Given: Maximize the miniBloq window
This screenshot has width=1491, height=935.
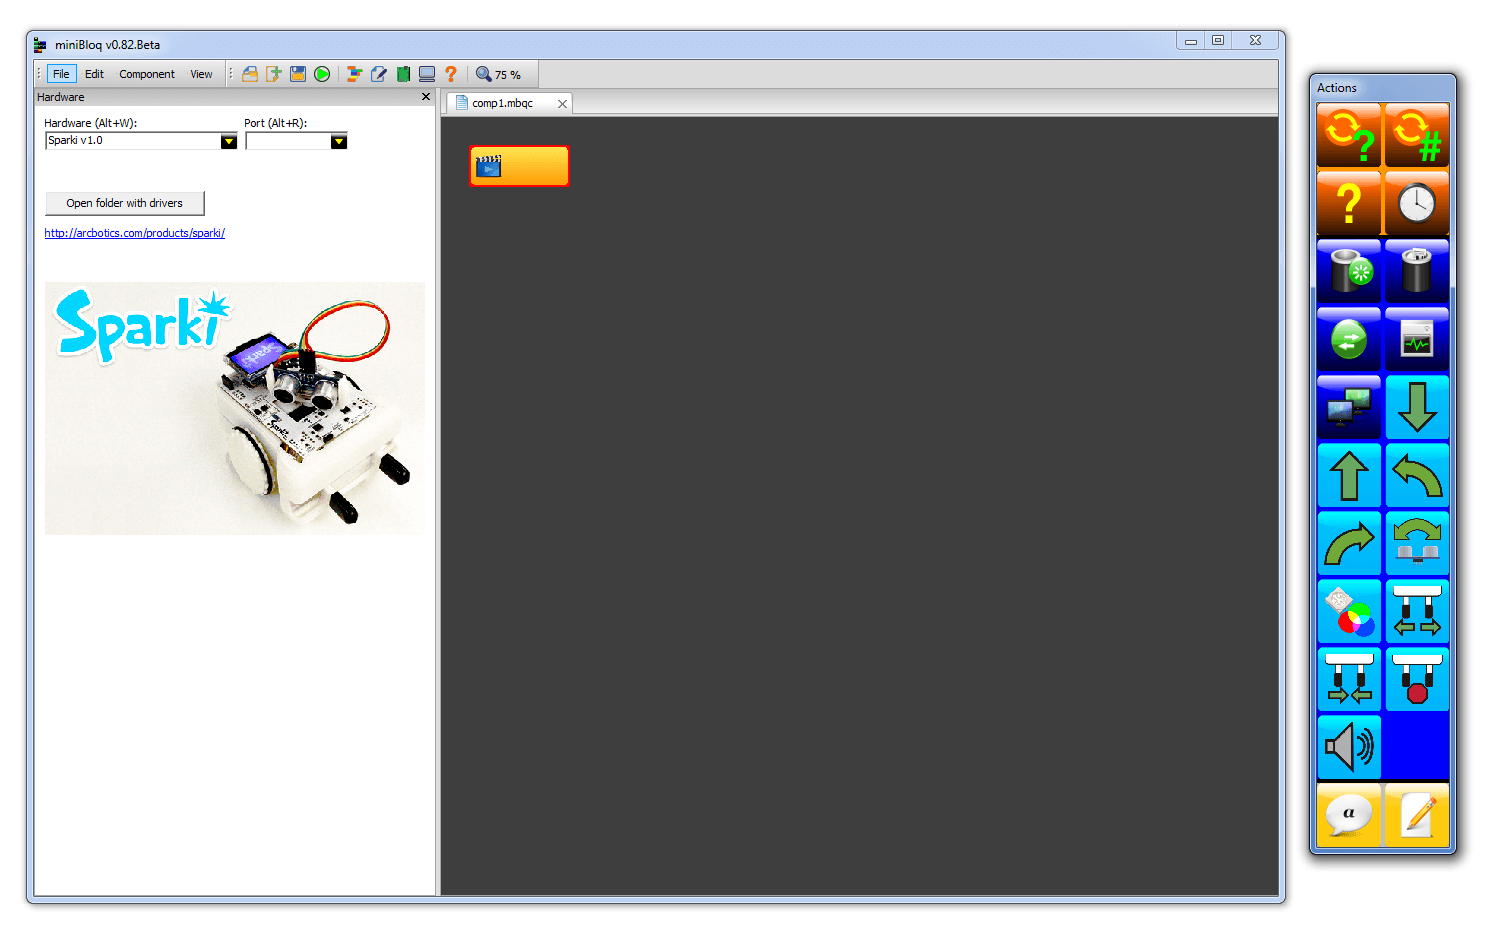Looking at the screenshot, I should coord(1218,41).
